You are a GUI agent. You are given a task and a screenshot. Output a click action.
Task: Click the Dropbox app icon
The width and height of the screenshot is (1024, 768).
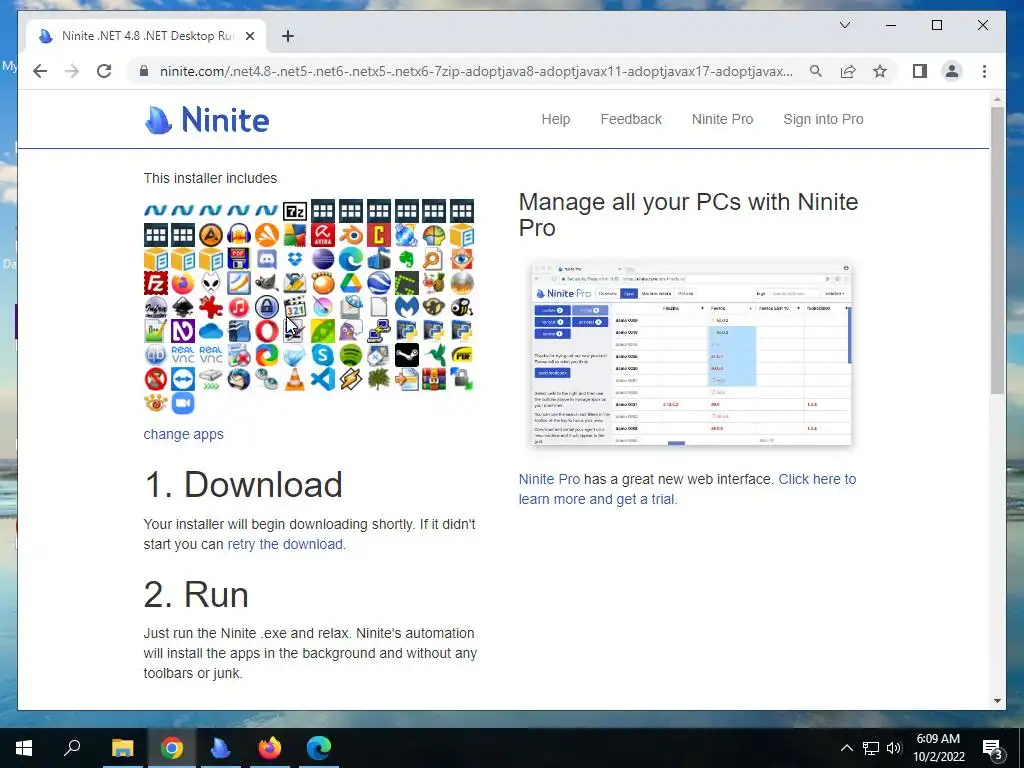coord(295,259)
